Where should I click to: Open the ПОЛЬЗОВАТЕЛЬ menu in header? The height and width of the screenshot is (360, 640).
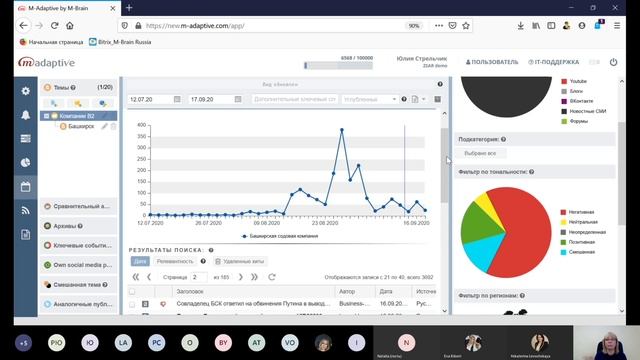pyautogui.click(x=492, y=62)
